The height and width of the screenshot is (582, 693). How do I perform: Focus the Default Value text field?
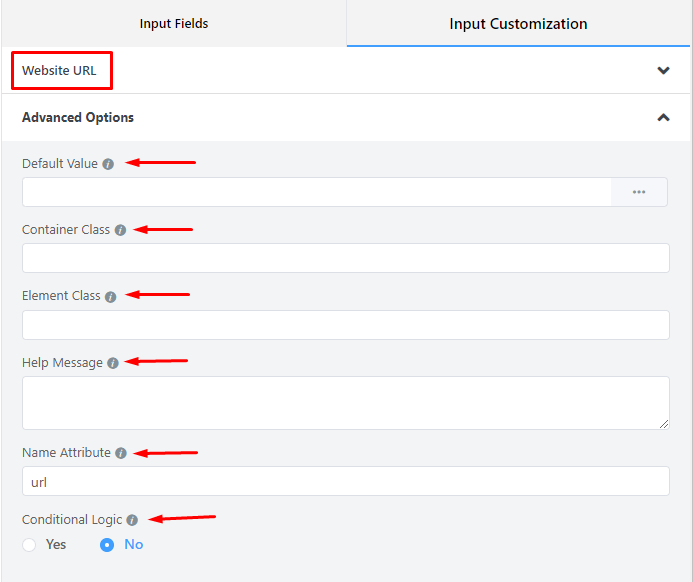pyautogui.click(x=316, y=192)
